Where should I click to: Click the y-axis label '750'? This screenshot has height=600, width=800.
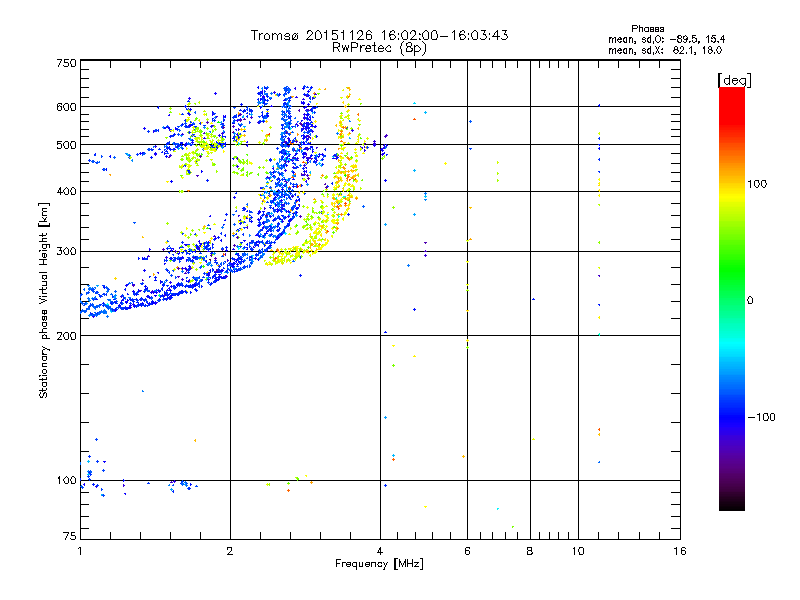[66, 63]
